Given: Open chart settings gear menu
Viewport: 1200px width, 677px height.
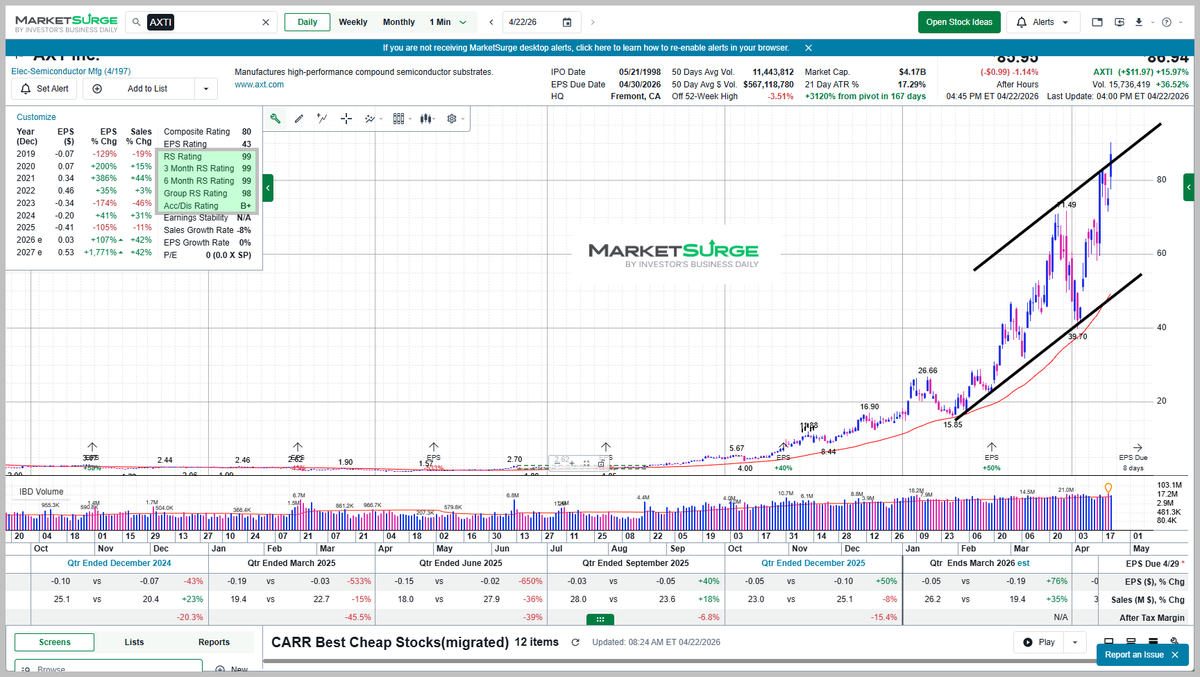Looking at the screenshot, I should [455, 118].
